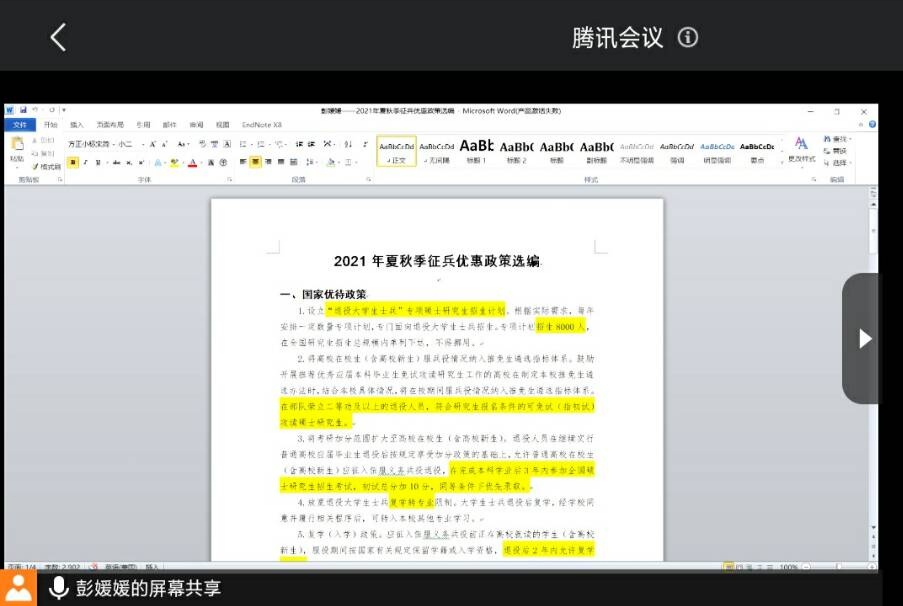
Task: Click the Word Help question mark icon
Action: pos(872,124)
